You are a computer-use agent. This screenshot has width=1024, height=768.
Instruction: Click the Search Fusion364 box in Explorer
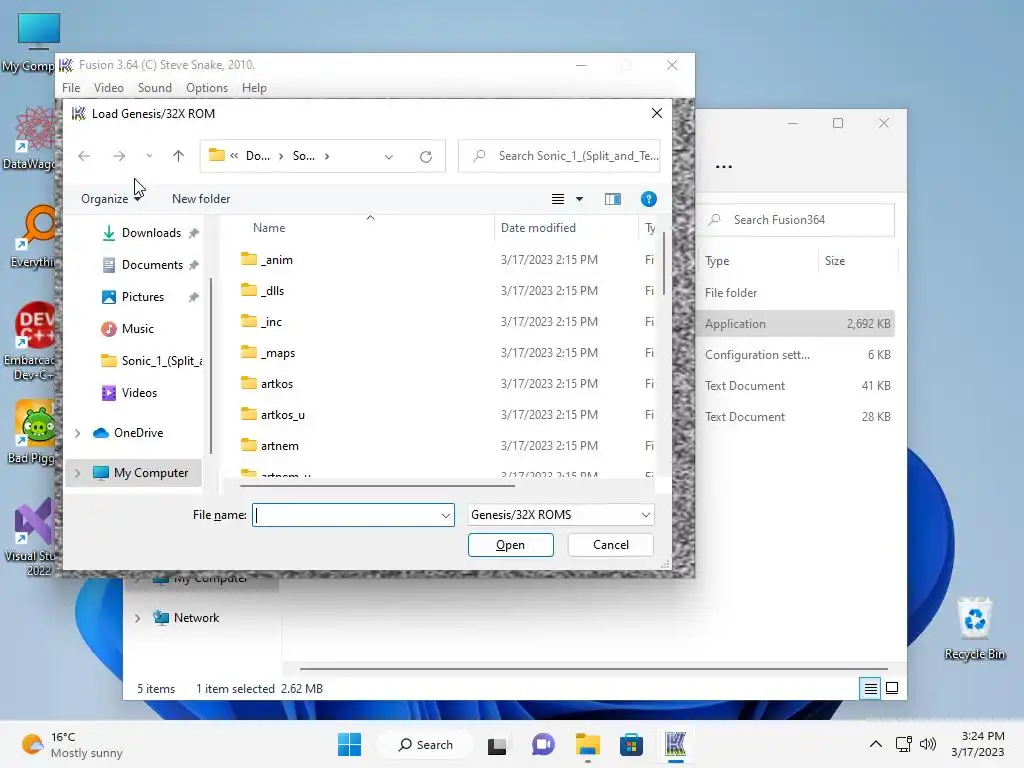tap(797, 220)
